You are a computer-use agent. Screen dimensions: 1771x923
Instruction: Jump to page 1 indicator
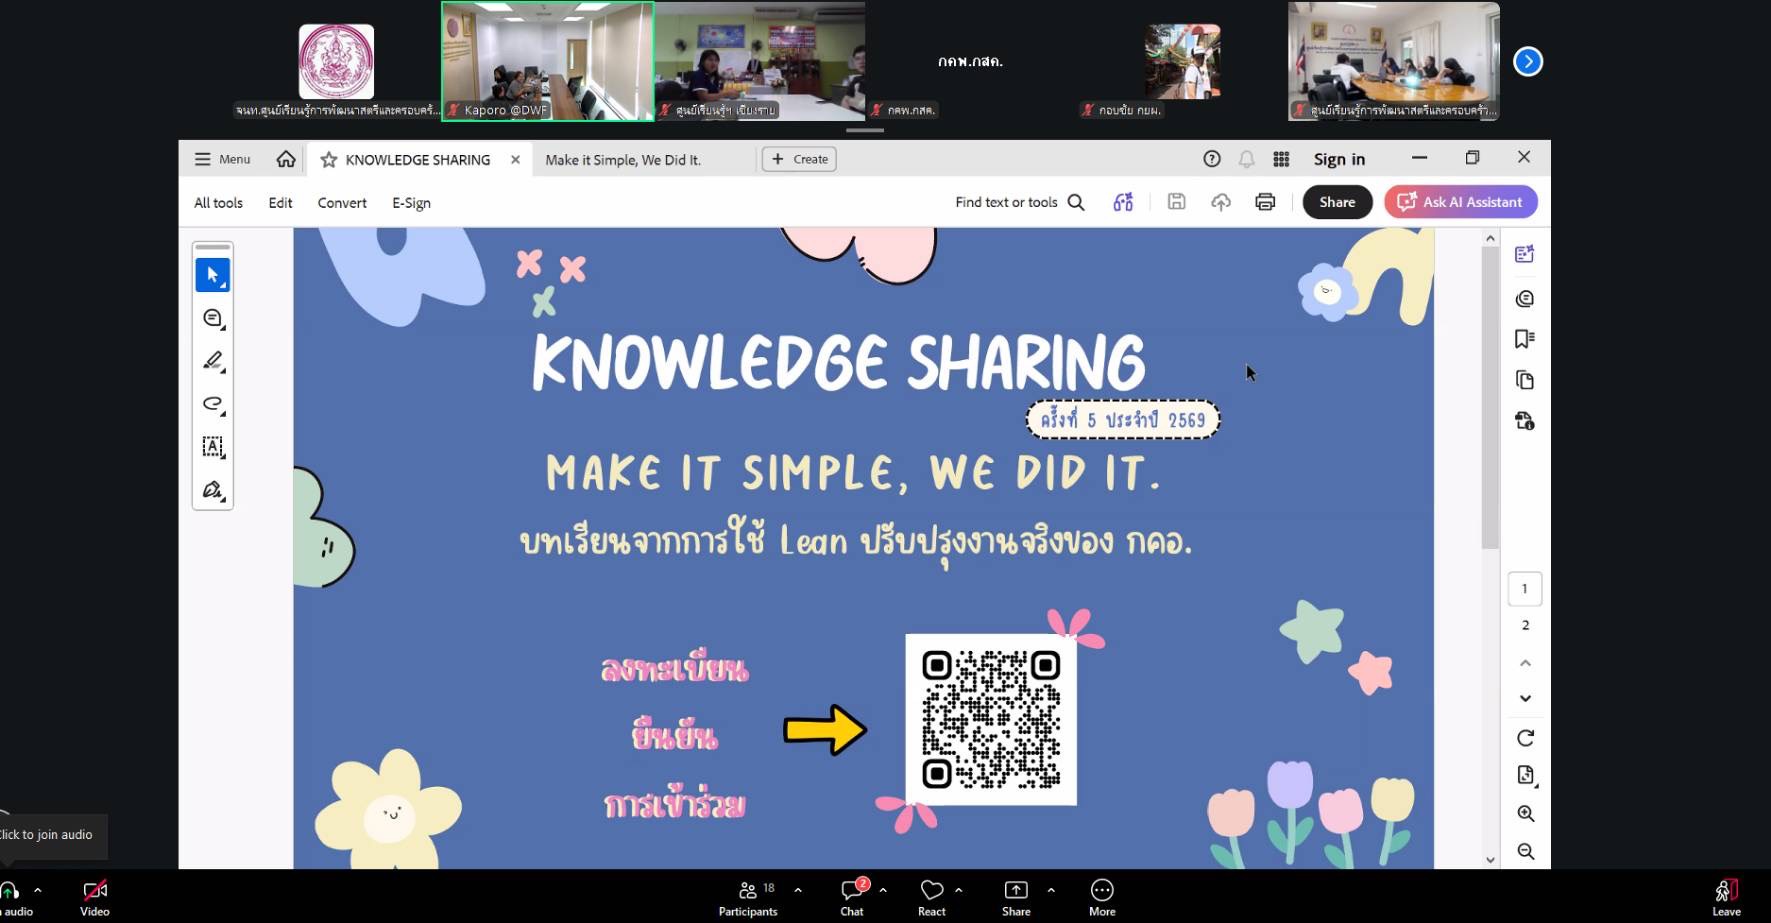(x=1525, y=589)
